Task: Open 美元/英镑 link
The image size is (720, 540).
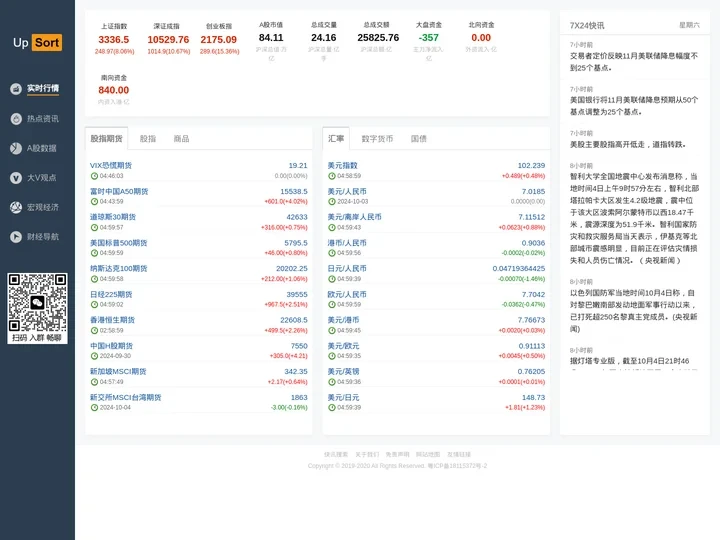Action: 343,371
